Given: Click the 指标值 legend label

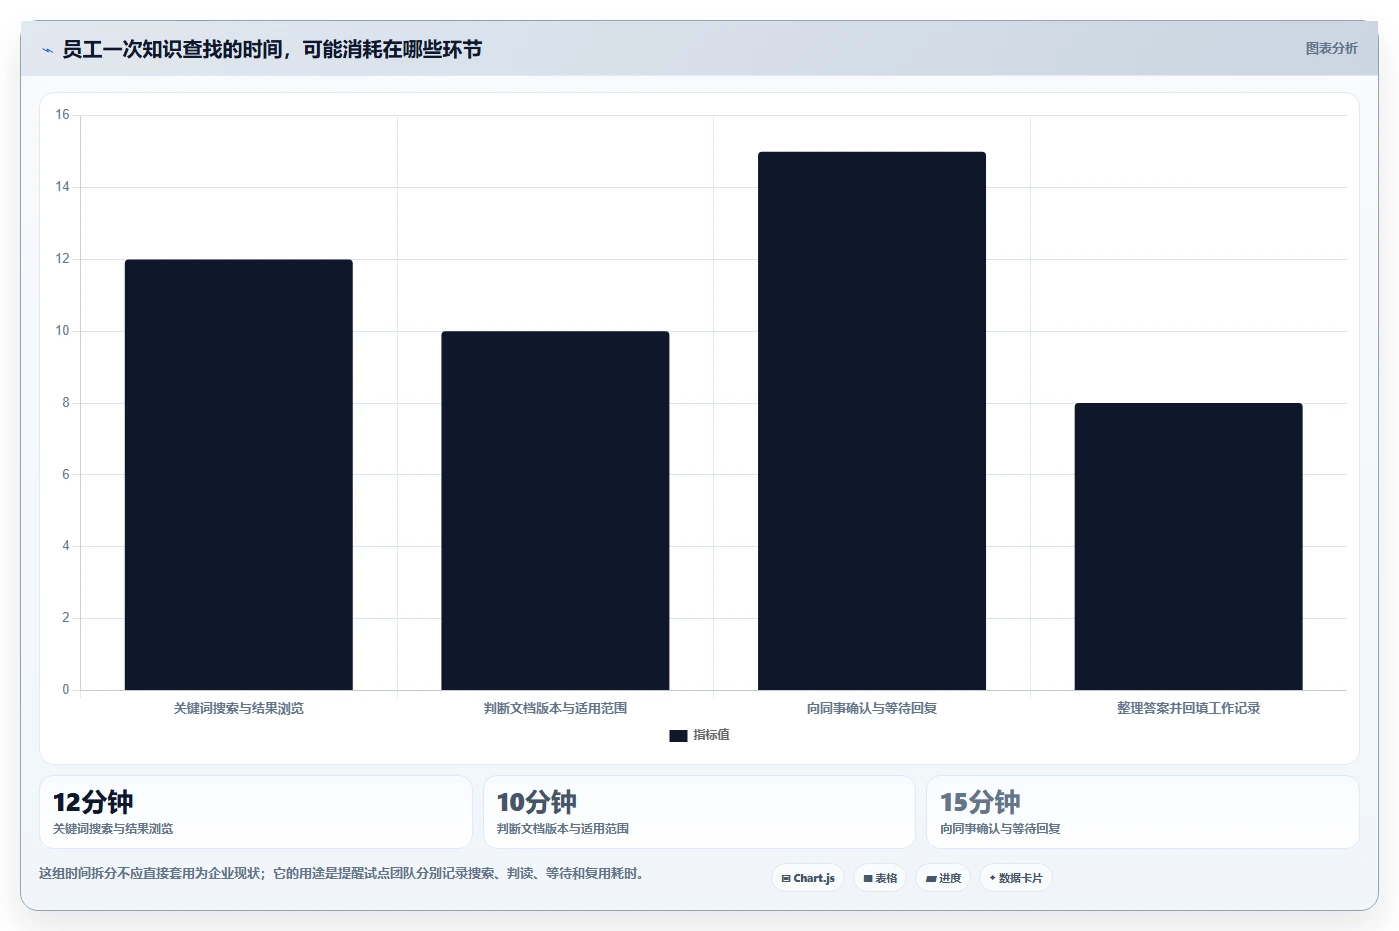Looking at the screenshot, I should (711, 735).
